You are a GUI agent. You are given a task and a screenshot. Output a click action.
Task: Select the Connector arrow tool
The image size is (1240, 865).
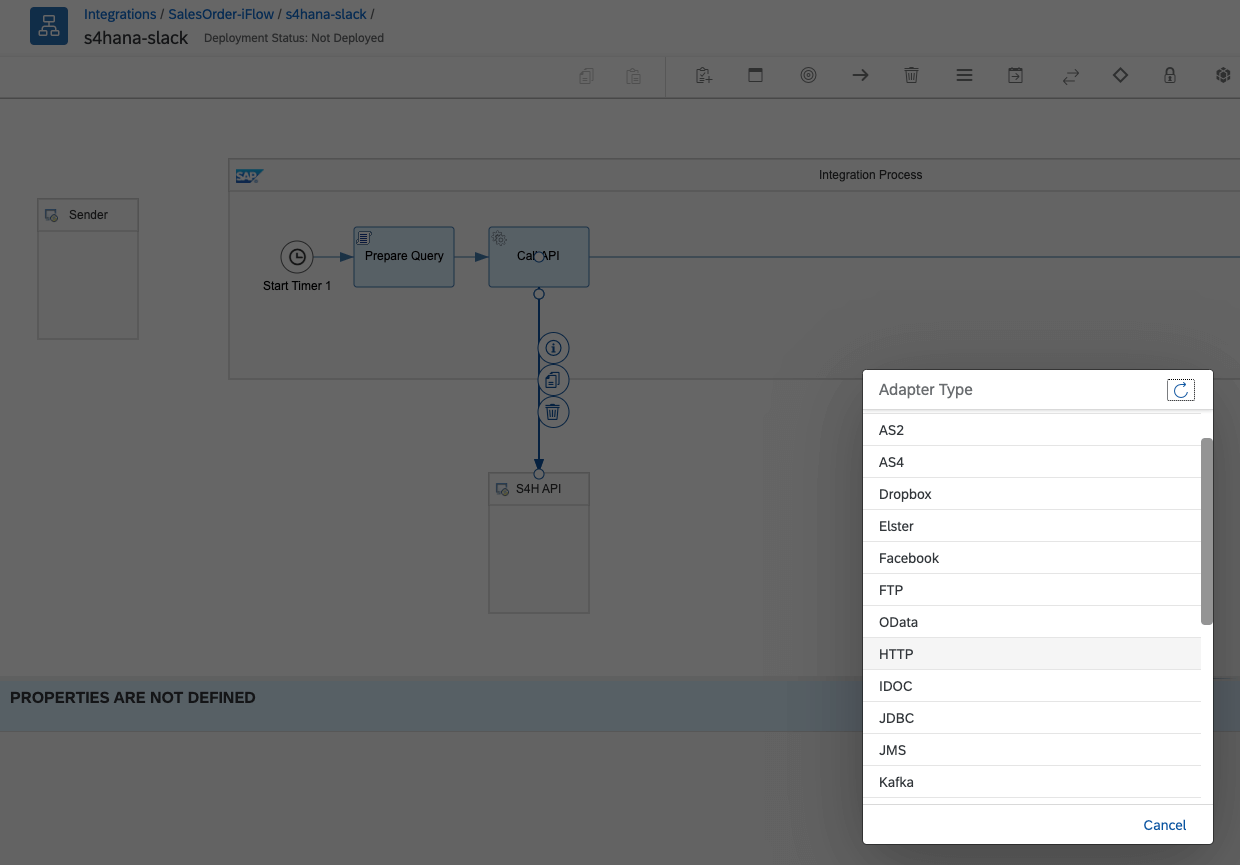coord(860,75)
